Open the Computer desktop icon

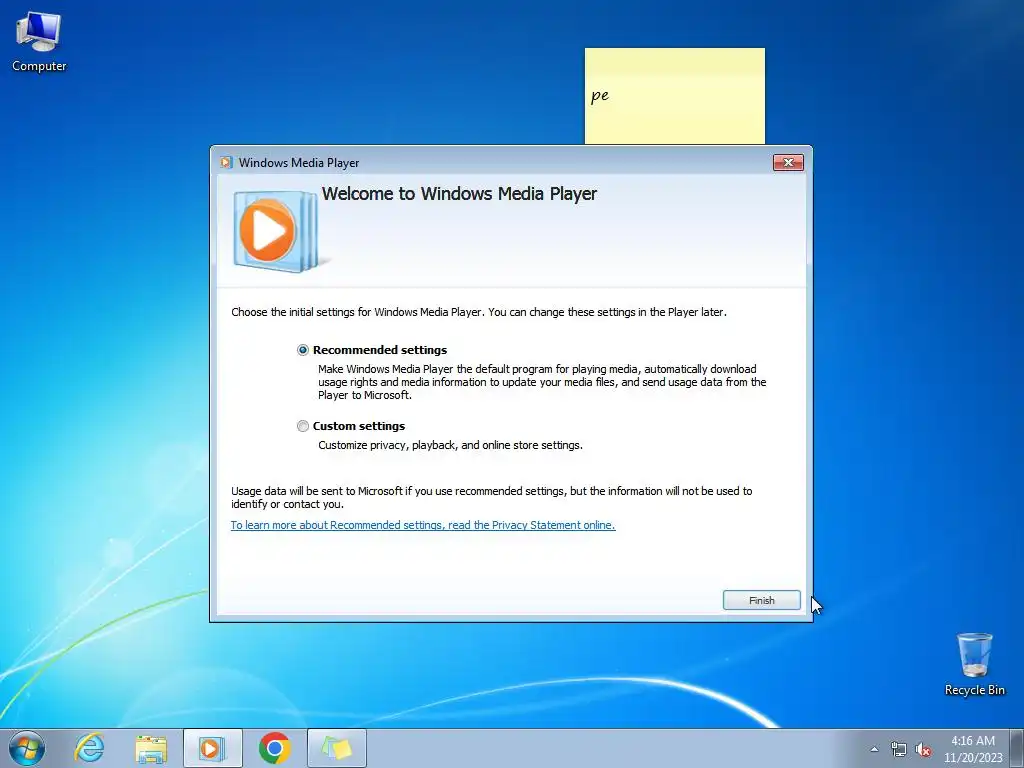[x=39, y=42]
